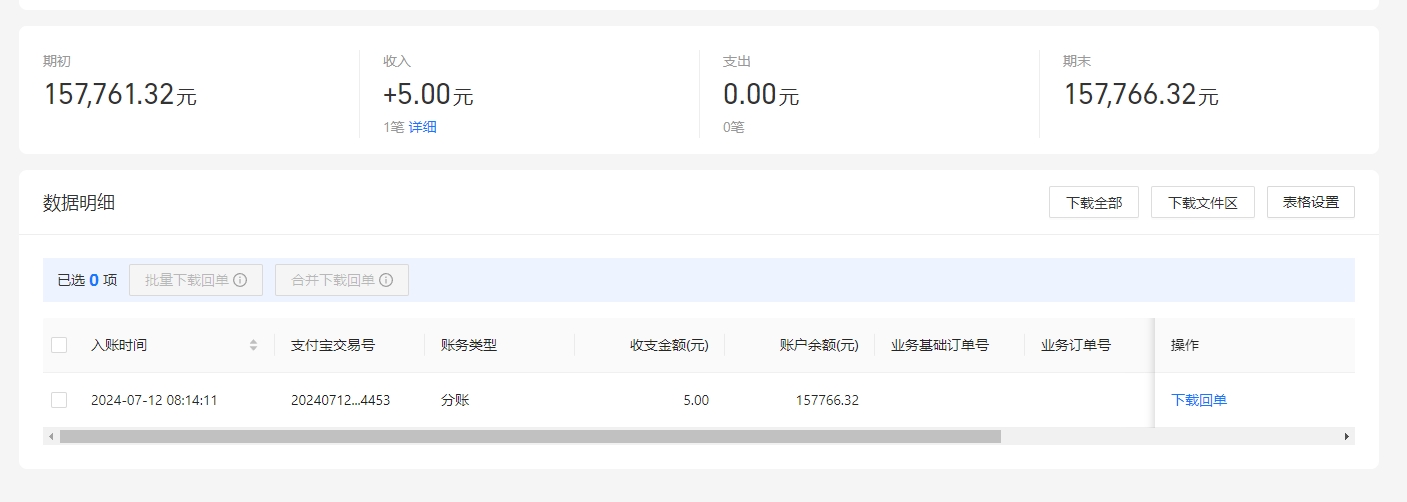Click the 操作 column header
The image size is (1407, 502).
click(1185, 345)
